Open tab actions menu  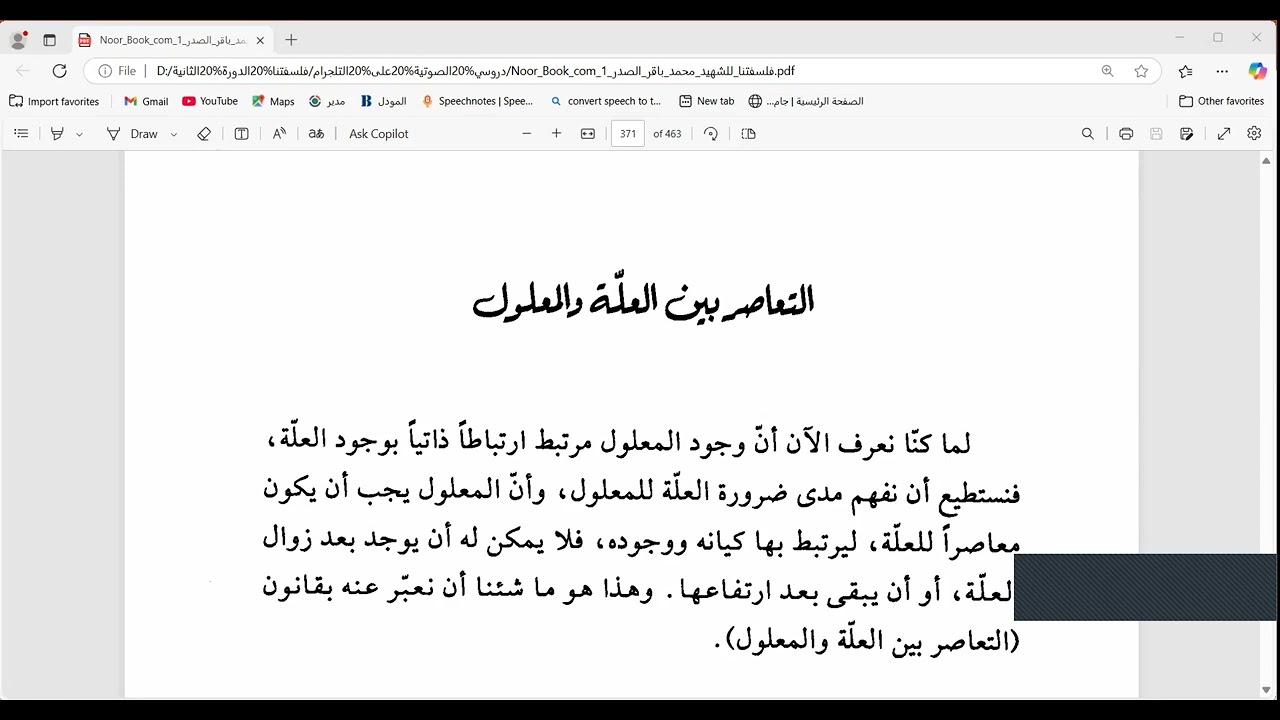(x=49, y=40)
